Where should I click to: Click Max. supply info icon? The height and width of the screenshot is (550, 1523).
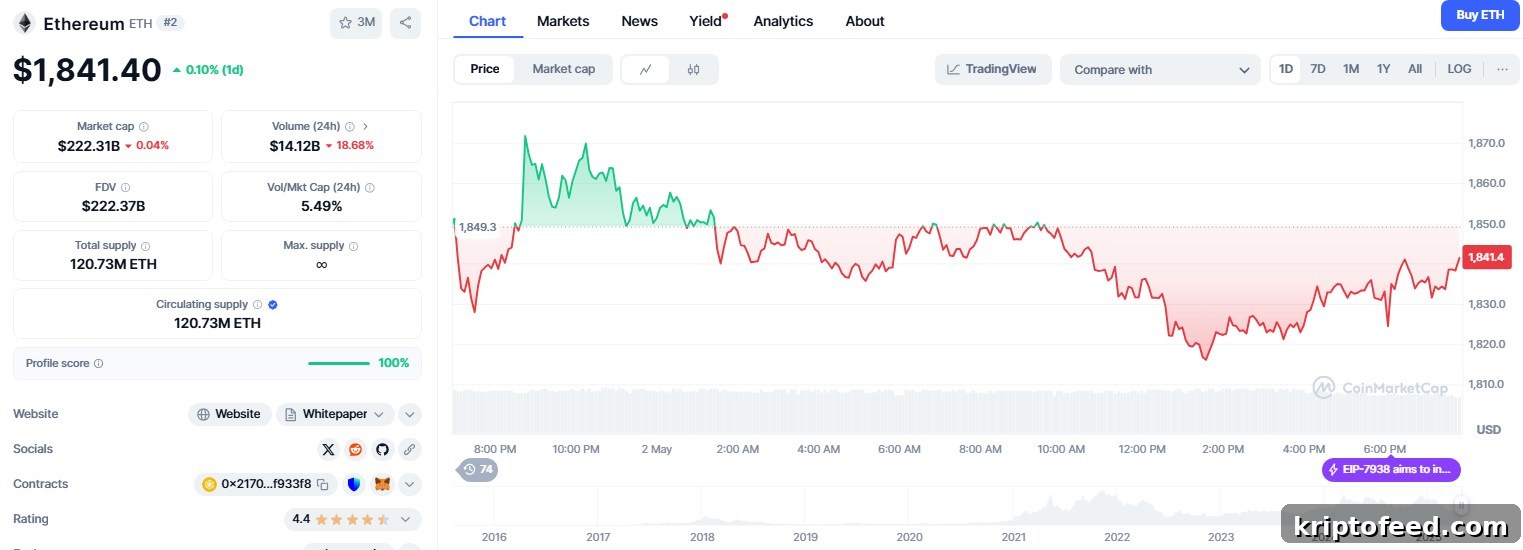pyautogui.click(x=354, y=246)
